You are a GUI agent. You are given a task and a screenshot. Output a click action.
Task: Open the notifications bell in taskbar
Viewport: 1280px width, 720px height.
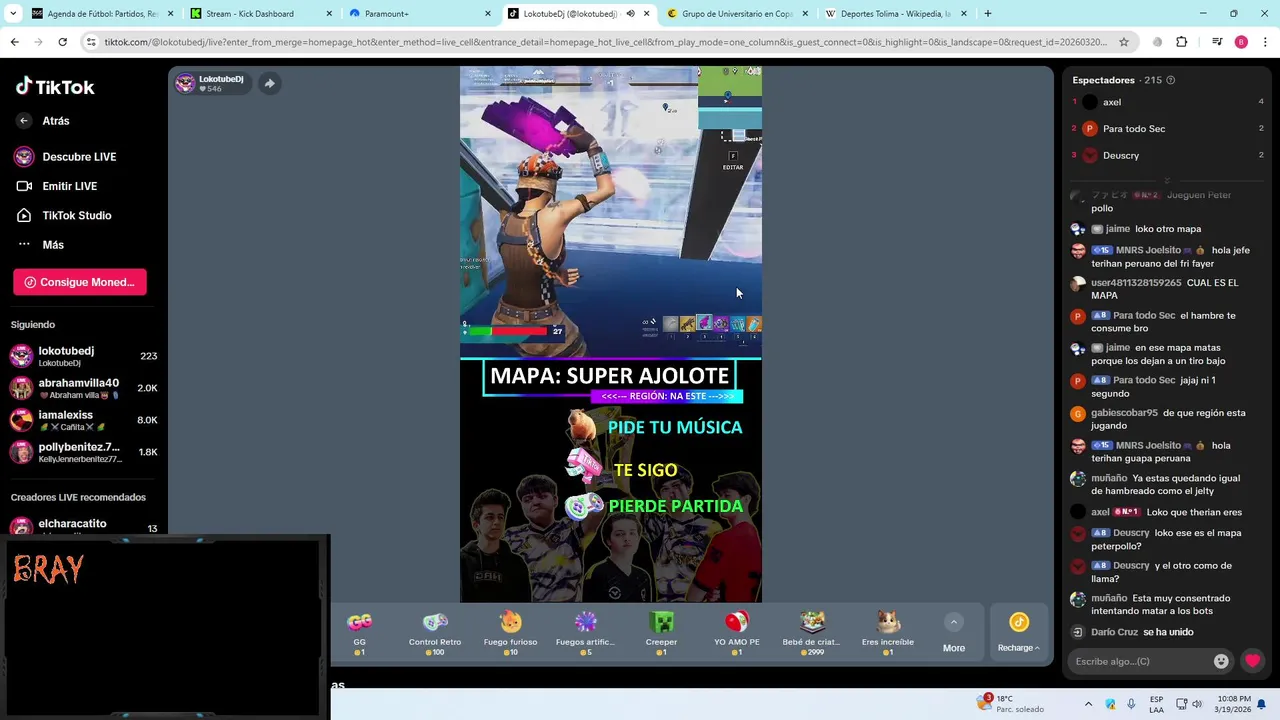(x=1262, y=704)
